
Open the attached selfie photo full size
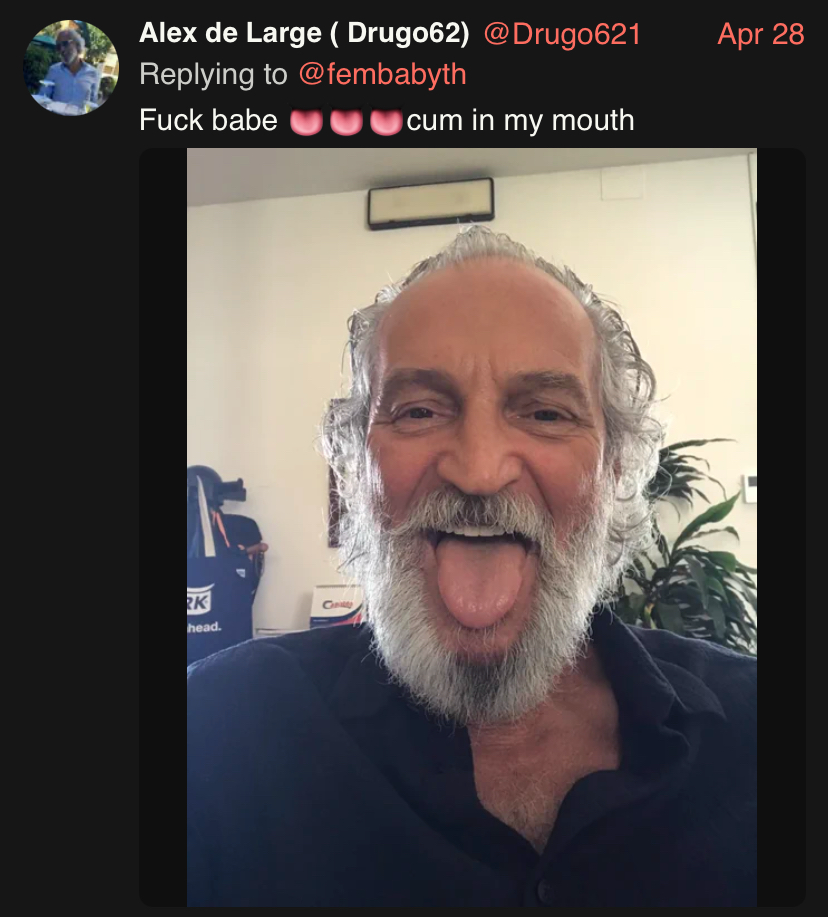472,527
